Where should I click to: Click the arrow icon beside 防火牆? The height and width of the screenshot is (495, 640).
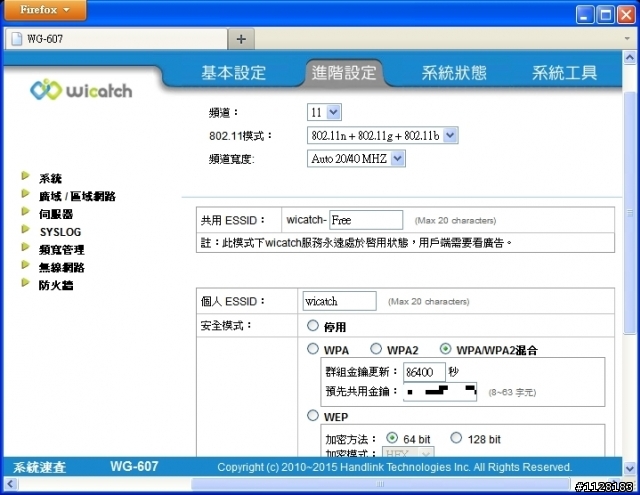25,282
